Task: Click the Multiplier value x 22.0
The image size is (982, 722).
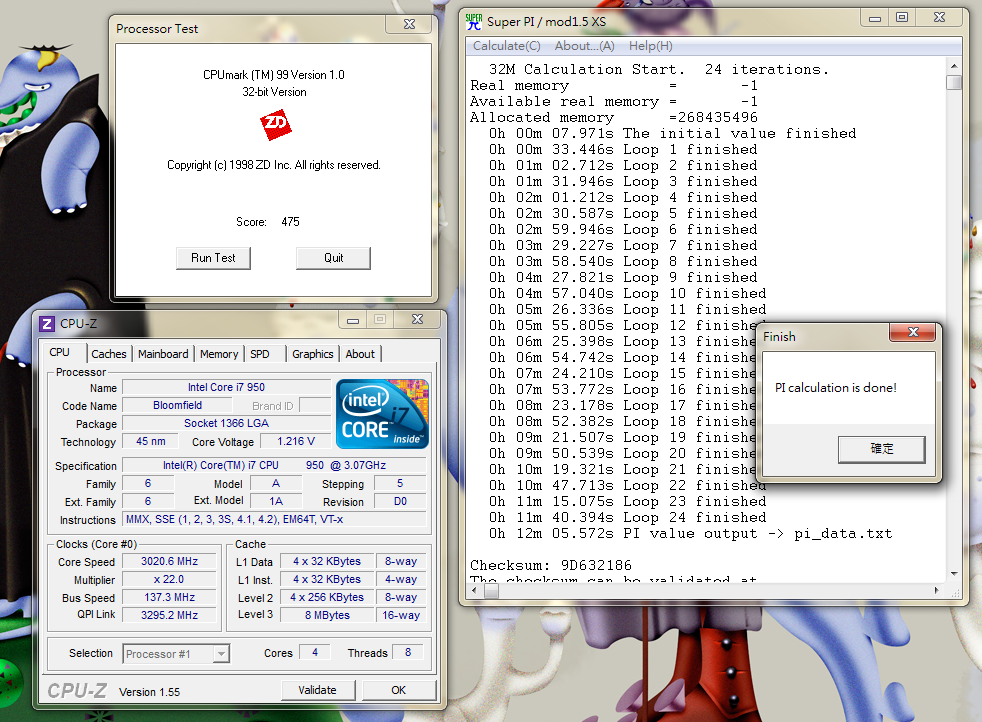Action: tap(169, 580)
